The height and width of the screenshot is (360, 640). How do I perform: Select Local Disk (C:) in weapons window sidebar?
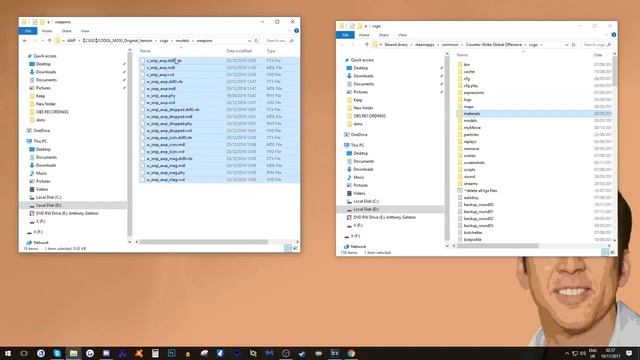[x=49, y=197]
